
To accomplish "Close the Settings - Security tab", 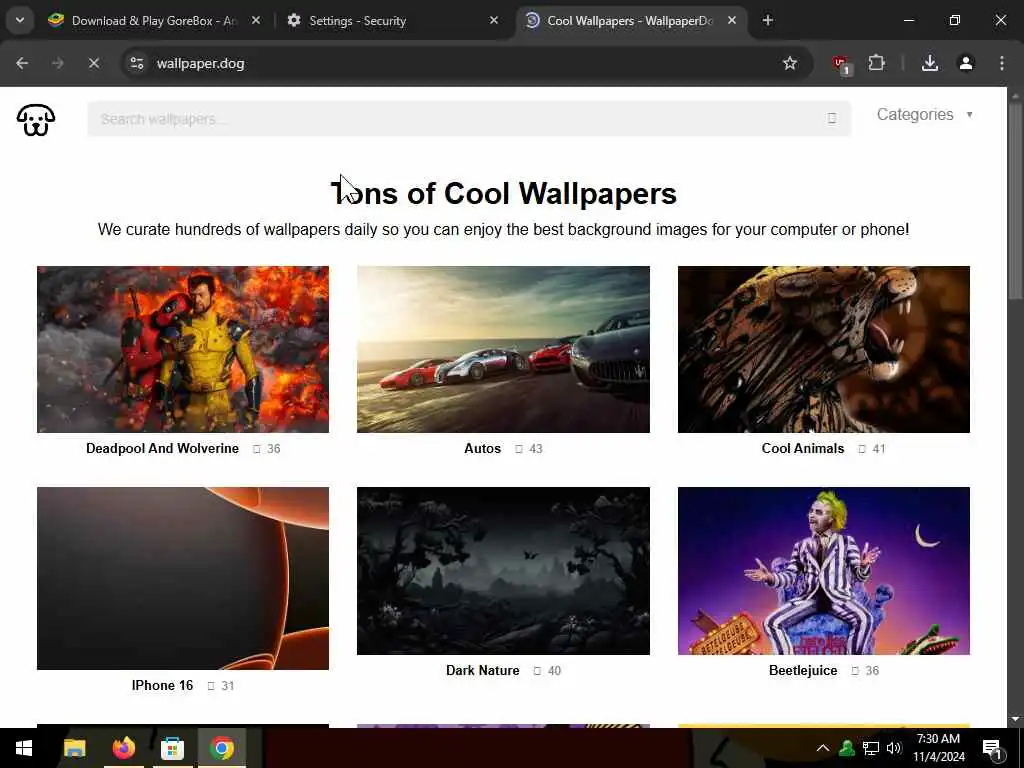I will (x=494, y=20).
